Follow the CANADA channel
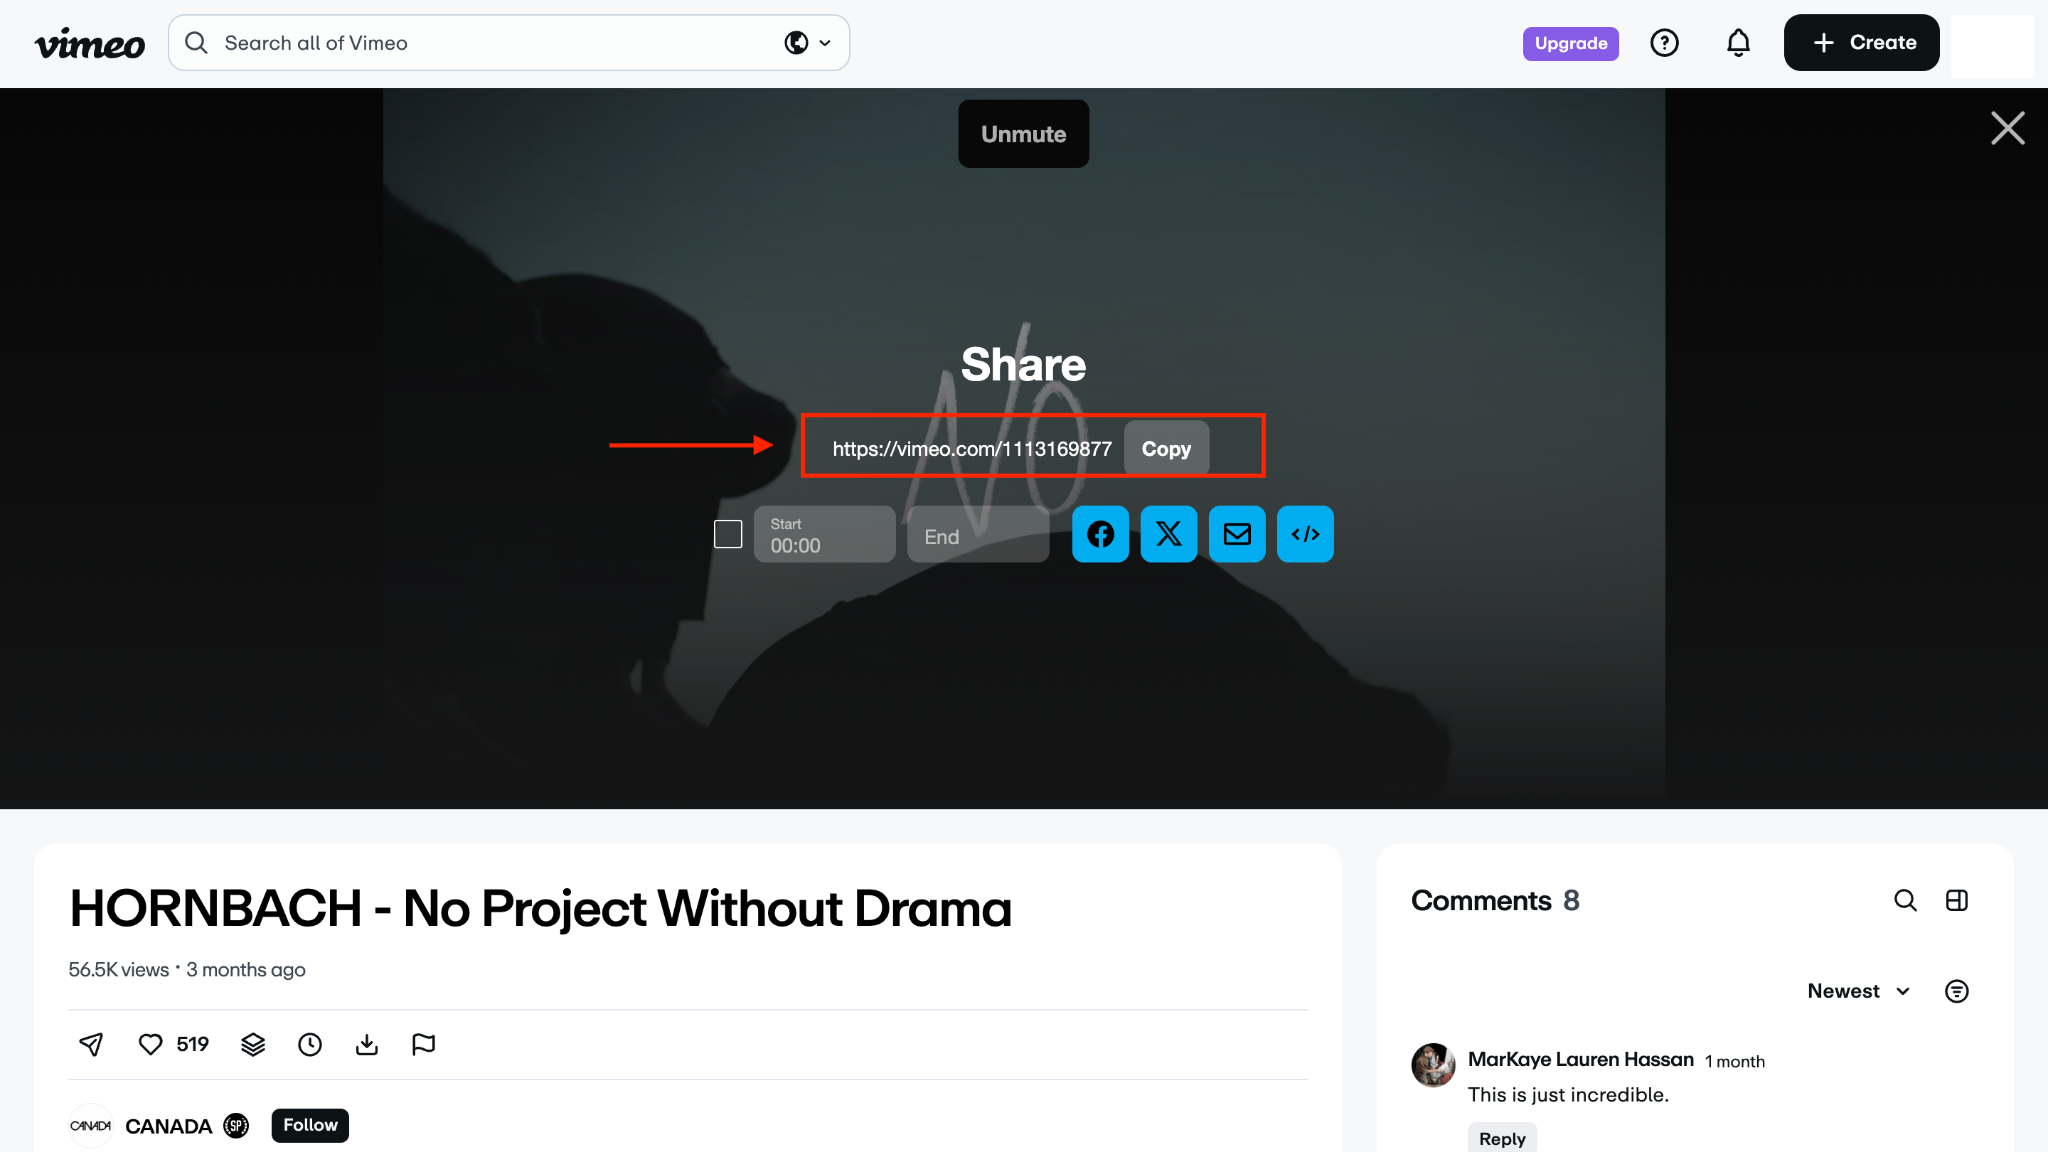This screenshot has width=2048, height=1152. tap(310, 1125)
